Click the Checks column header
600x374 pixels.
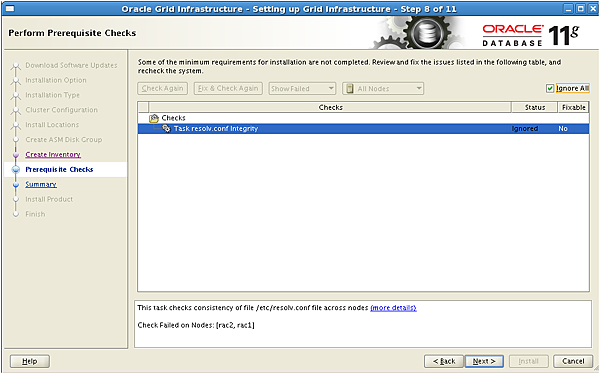[330, 108]
